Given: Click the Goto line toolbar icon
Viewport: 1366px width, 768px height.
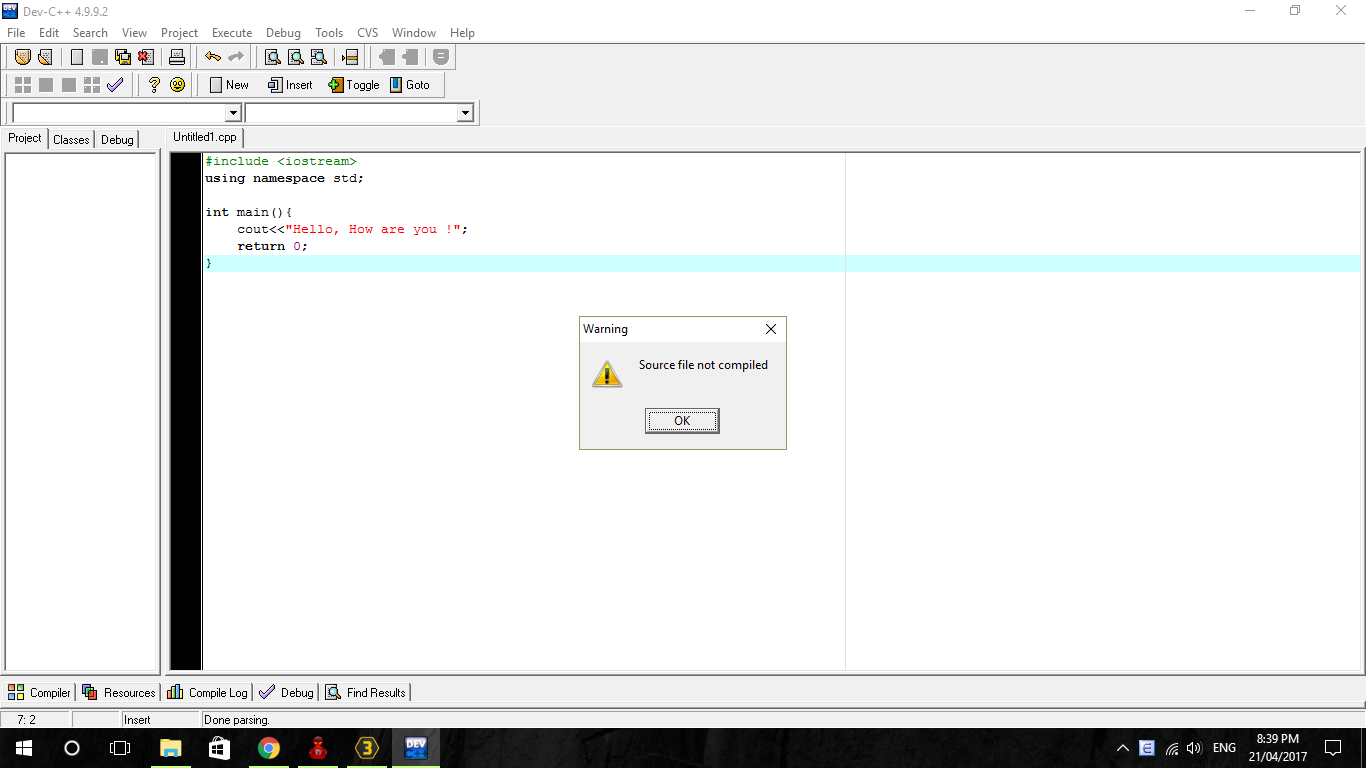Looking at the screenshot, I should [x=410, y=85].
